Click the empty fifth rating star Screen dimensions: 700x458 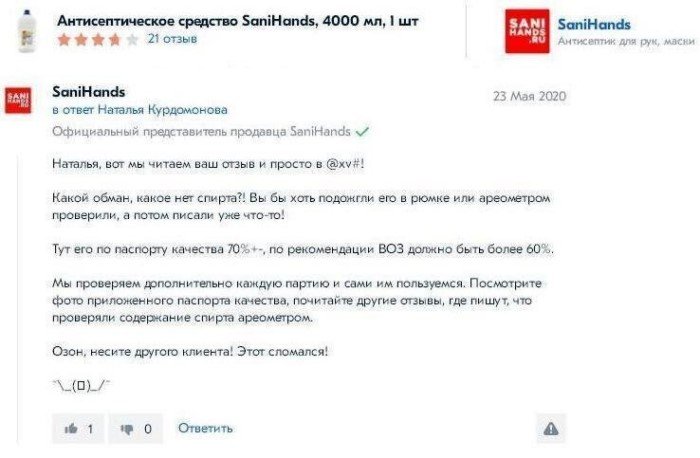click(132, 40)
